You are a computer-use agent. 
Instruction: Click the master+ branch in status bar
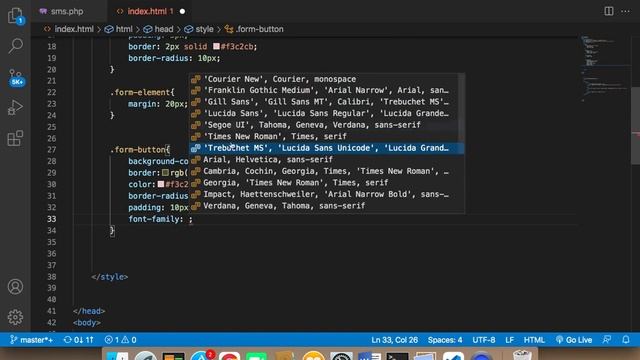[31, 340]
